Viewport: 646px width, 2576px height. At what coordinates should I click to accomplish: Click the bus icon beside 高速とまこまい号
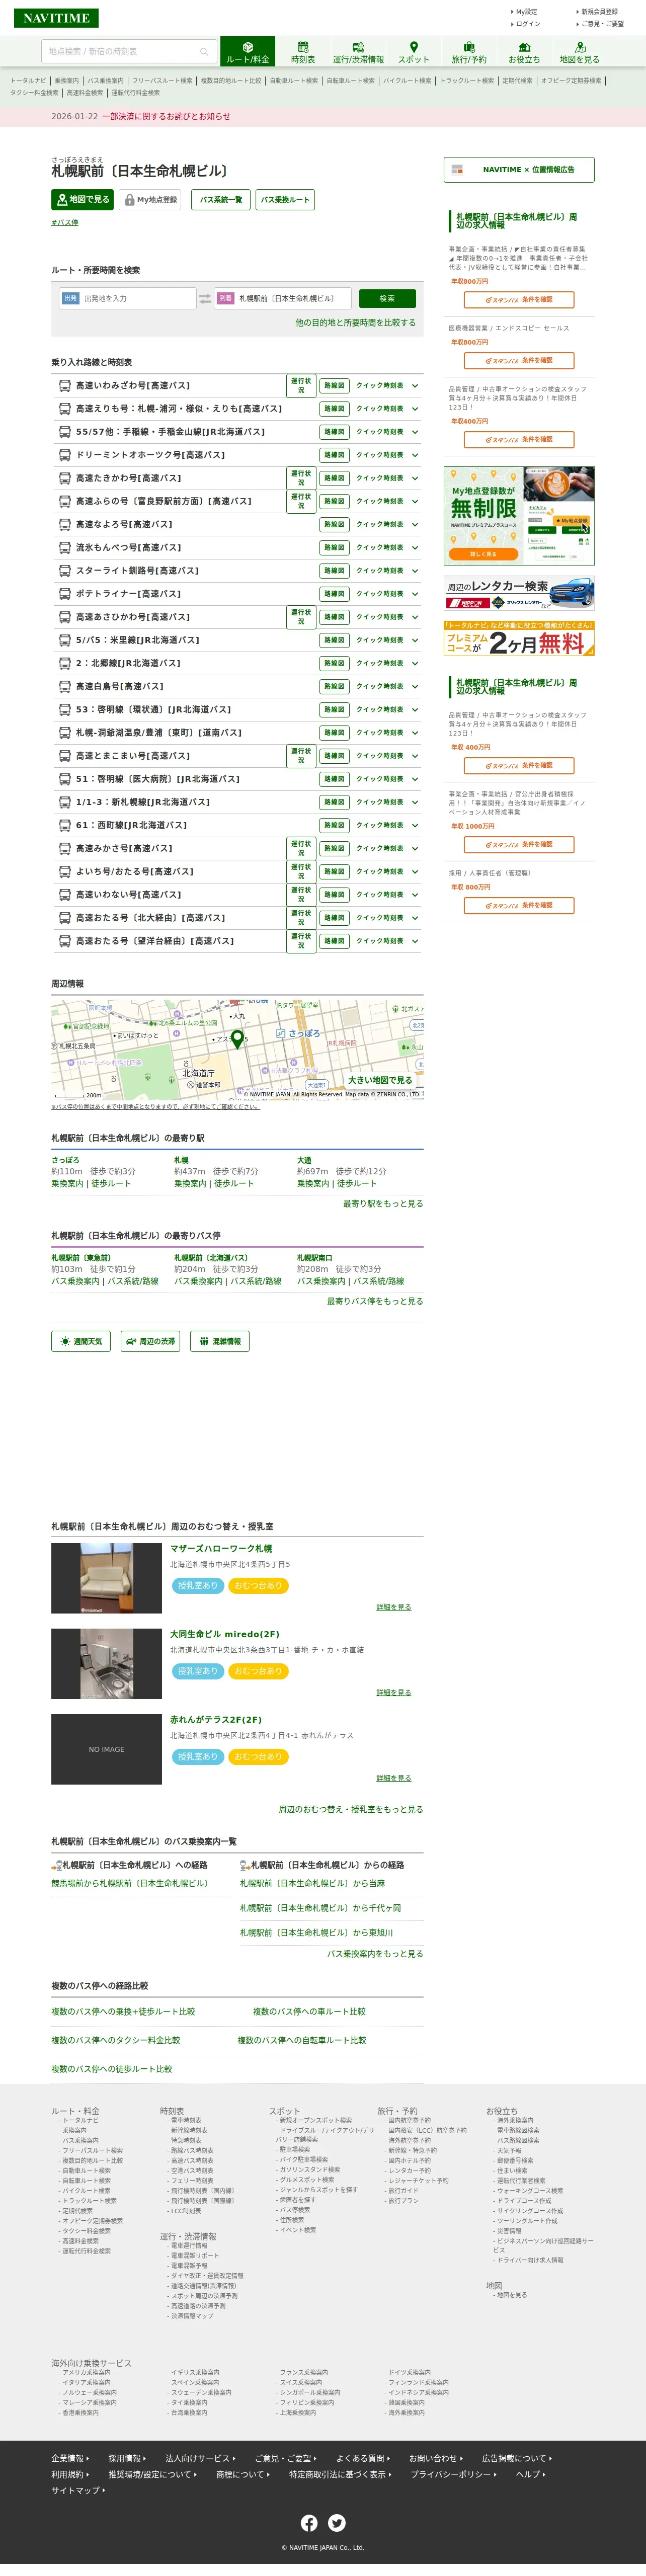(64, 756)
